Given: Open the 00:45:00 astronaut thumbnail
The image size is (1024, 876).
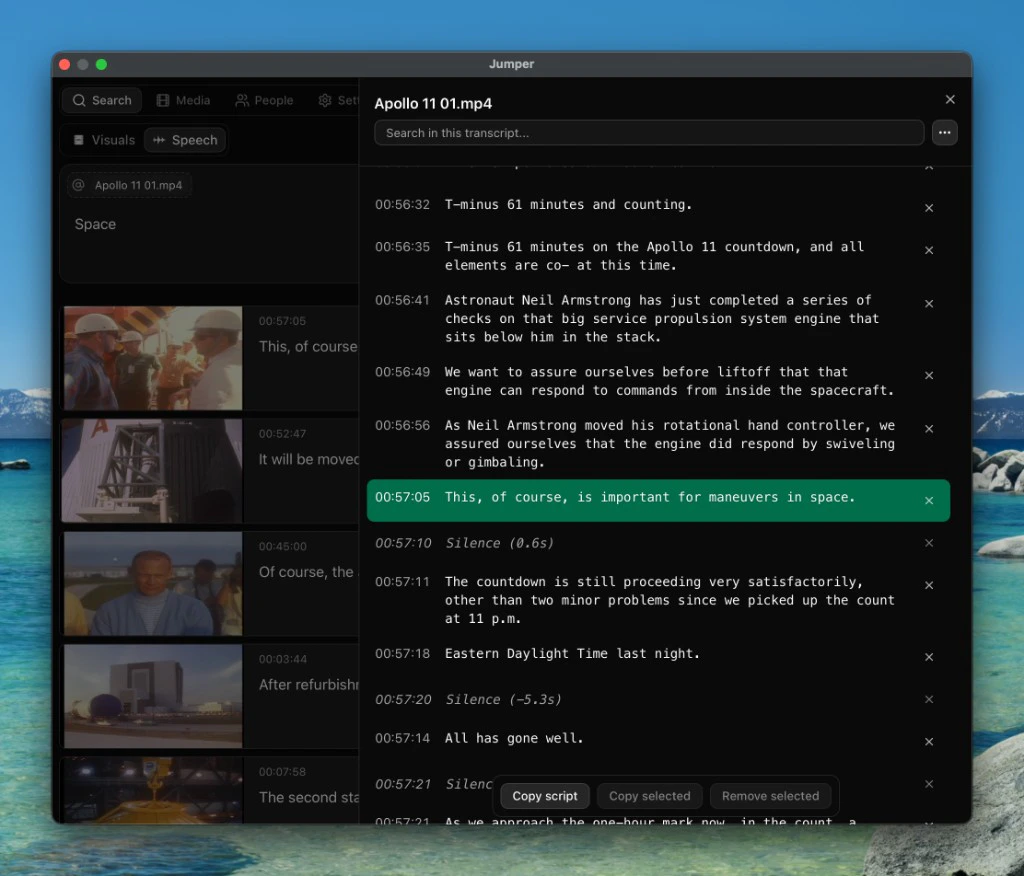Looking at the screenshot, I should pyautogui.click(x=152, y=583).
